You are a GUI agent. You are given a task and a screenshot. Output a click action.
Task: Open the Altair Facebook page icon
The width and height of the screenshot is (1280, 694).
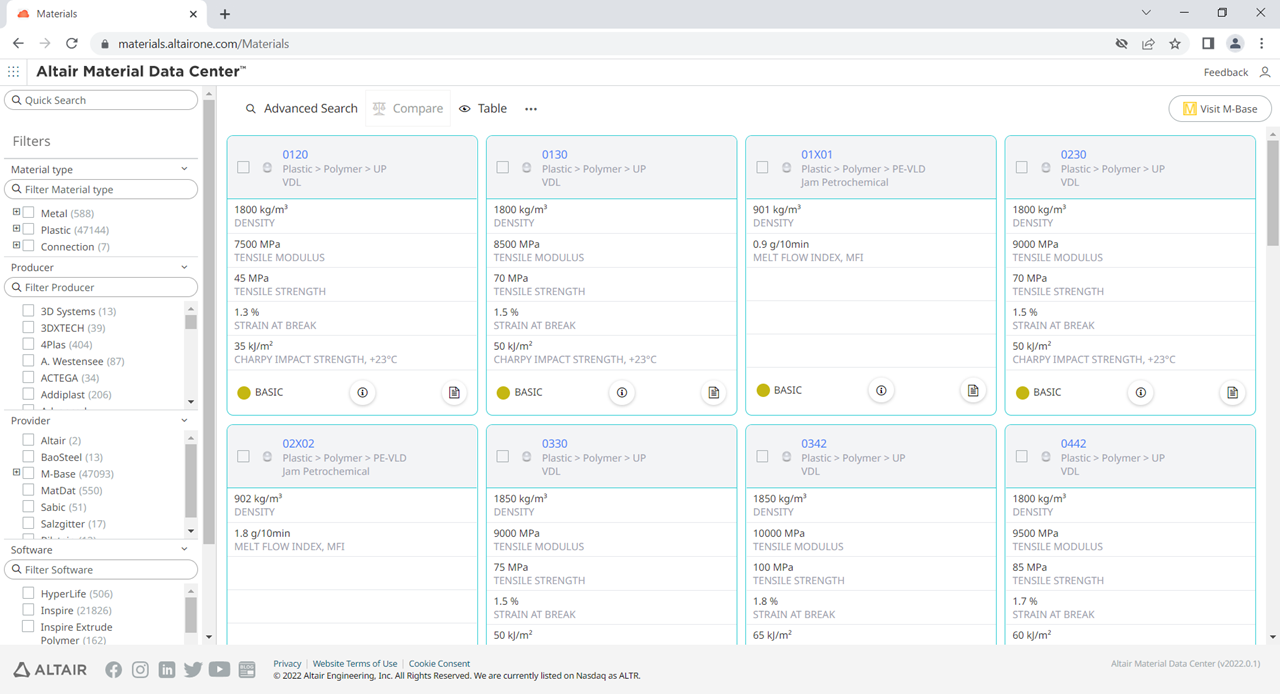[114, 670]
